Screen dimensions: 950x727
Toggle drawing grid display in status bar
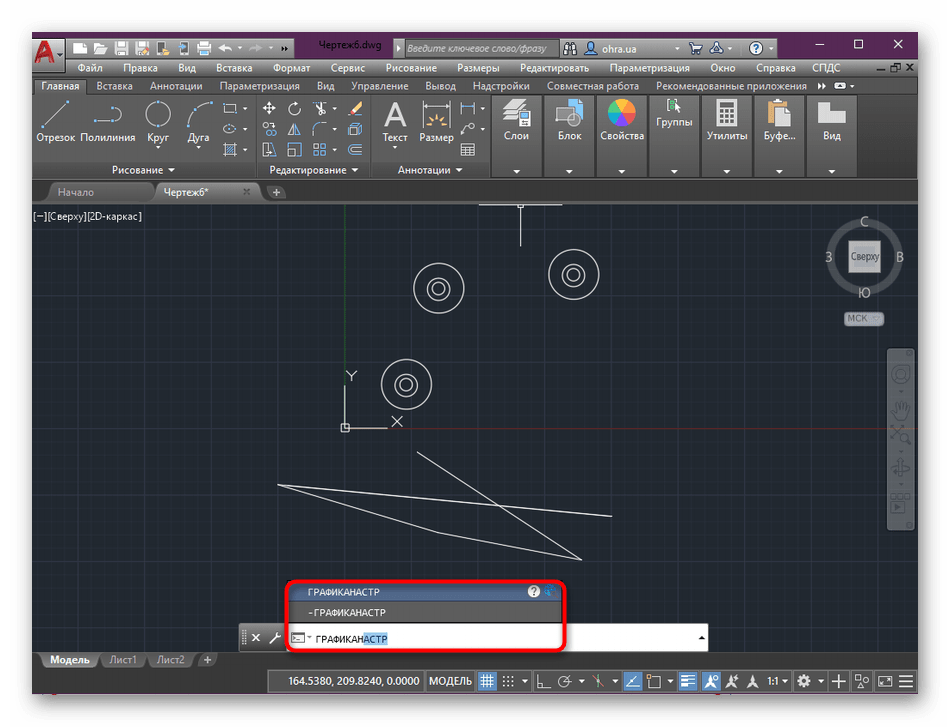487,682
